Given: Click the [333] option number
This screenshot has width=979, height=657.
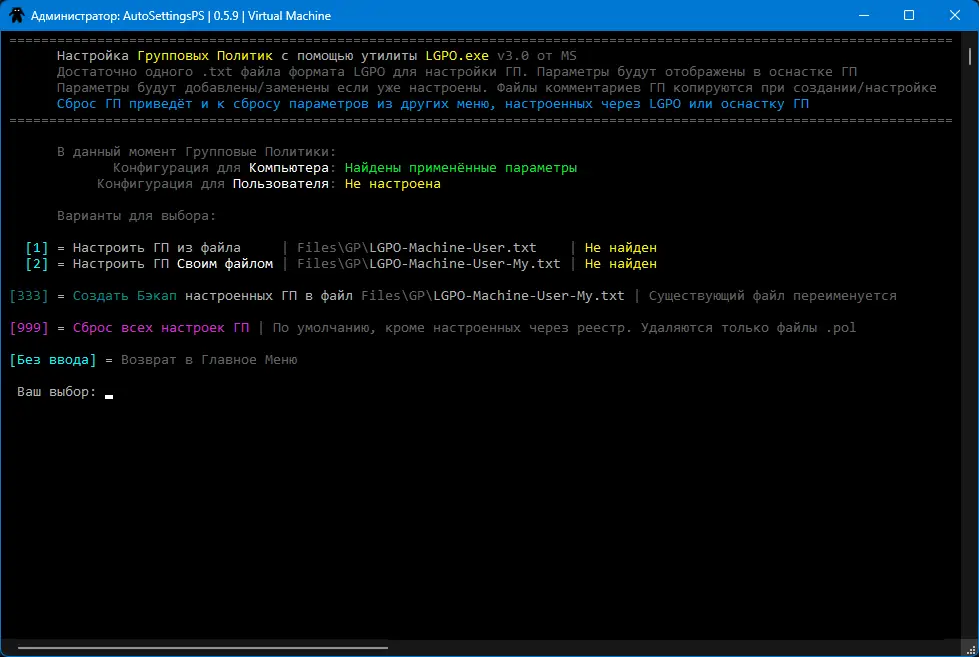Looking at the screenshot, I should click(29, 295).
